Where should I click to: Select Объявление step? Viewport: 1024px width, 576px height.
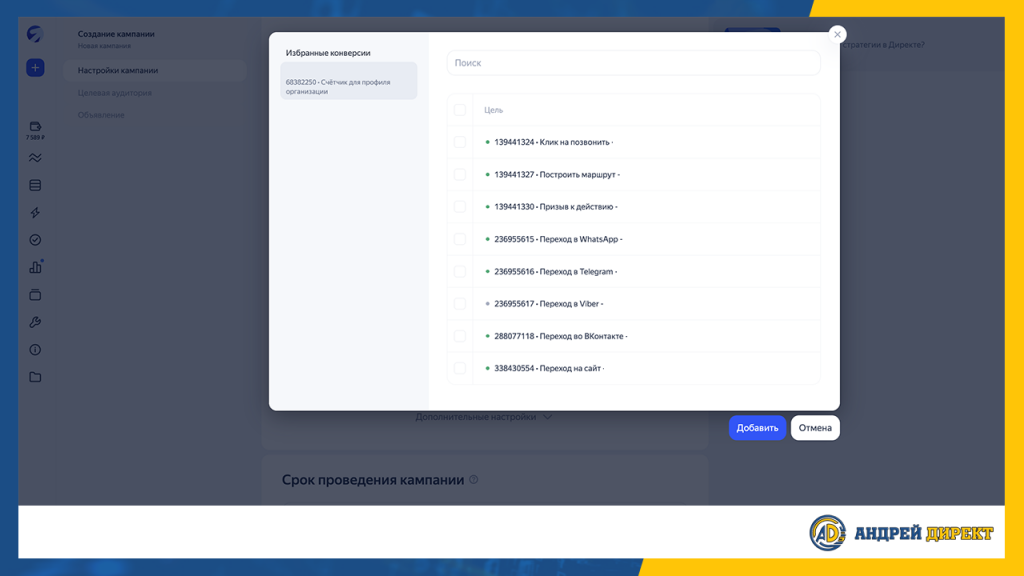tap(101, 115)
